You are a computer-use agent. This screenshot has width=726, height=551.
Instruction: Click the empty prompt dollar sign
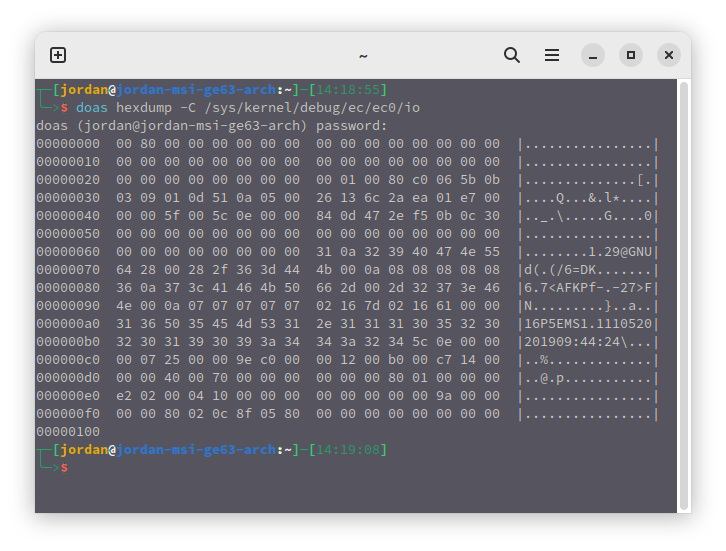[x=64, y=468]
